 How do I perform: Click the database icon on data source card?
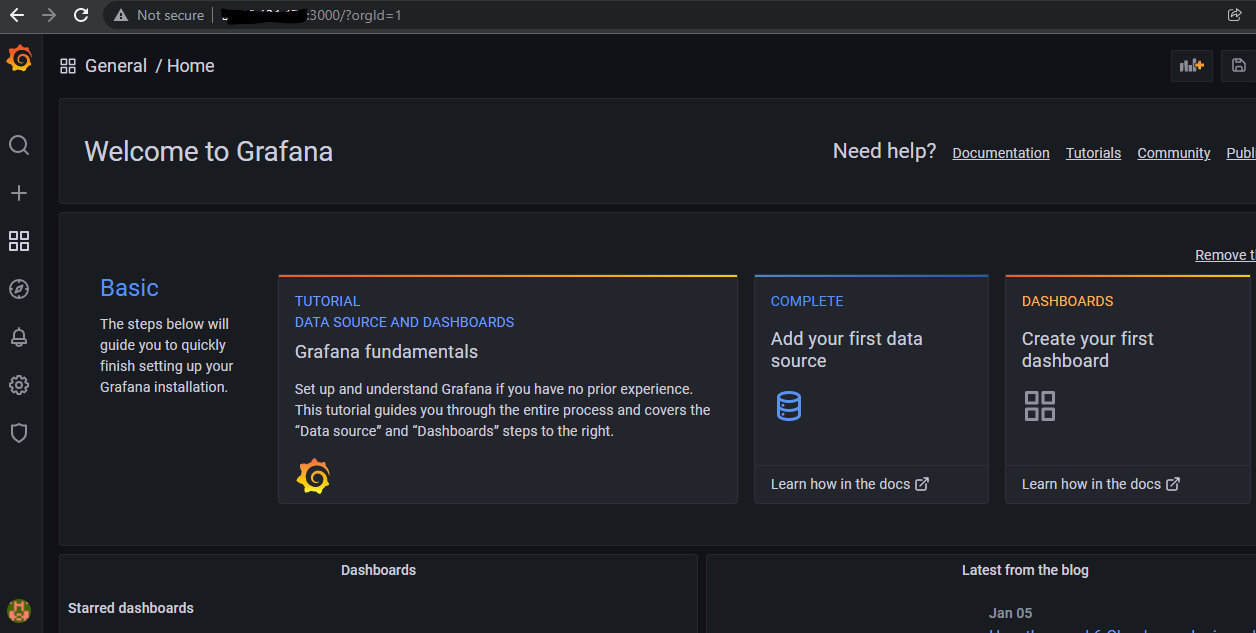coord(789,406)
